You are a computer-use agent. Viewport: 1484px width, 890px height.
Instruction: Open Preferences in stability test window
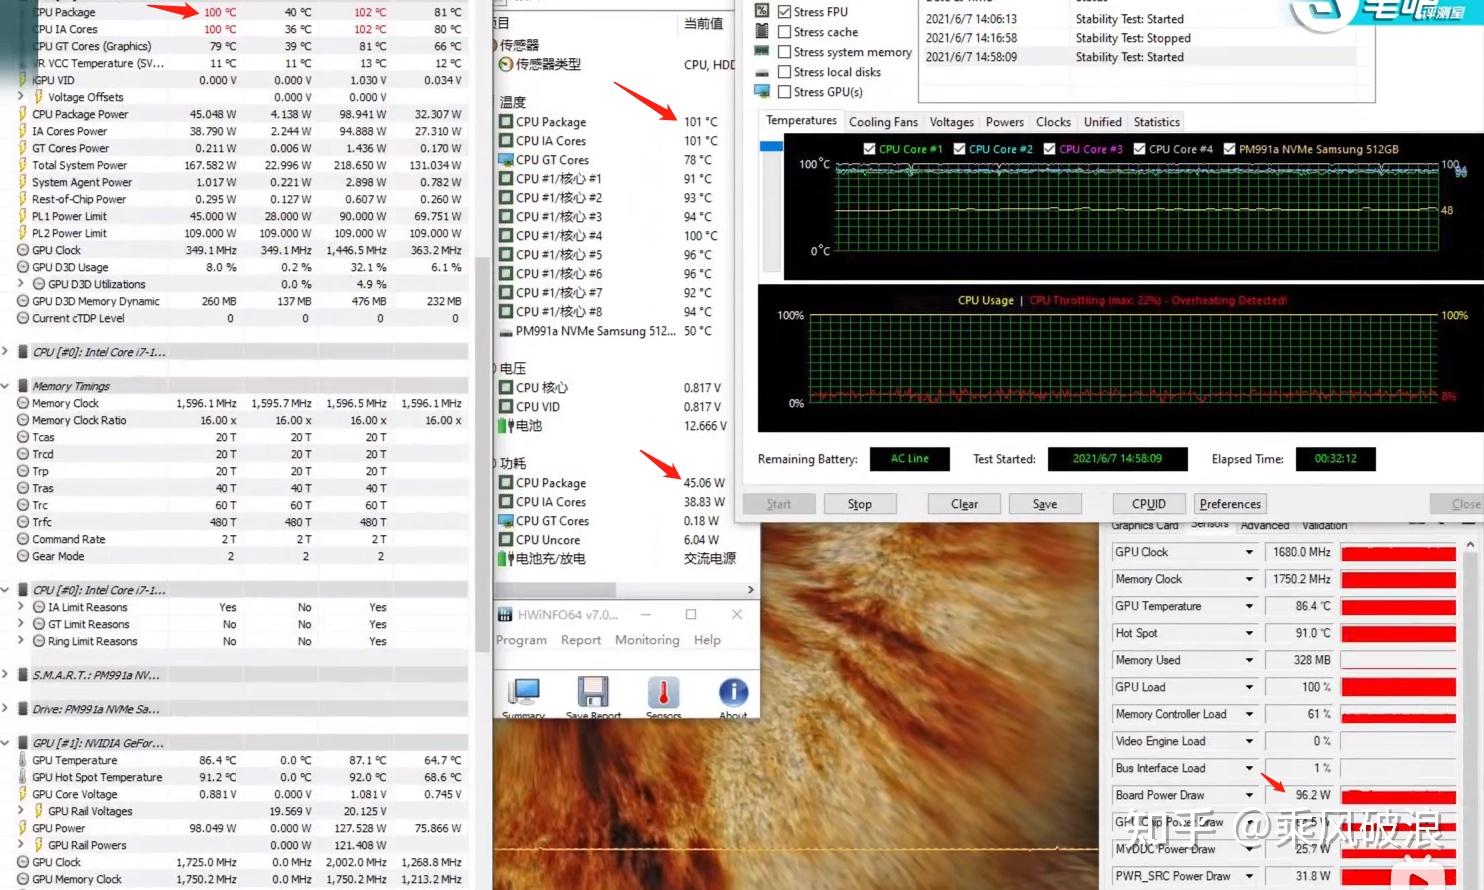pyautogui.click(x=1231, y=504)
